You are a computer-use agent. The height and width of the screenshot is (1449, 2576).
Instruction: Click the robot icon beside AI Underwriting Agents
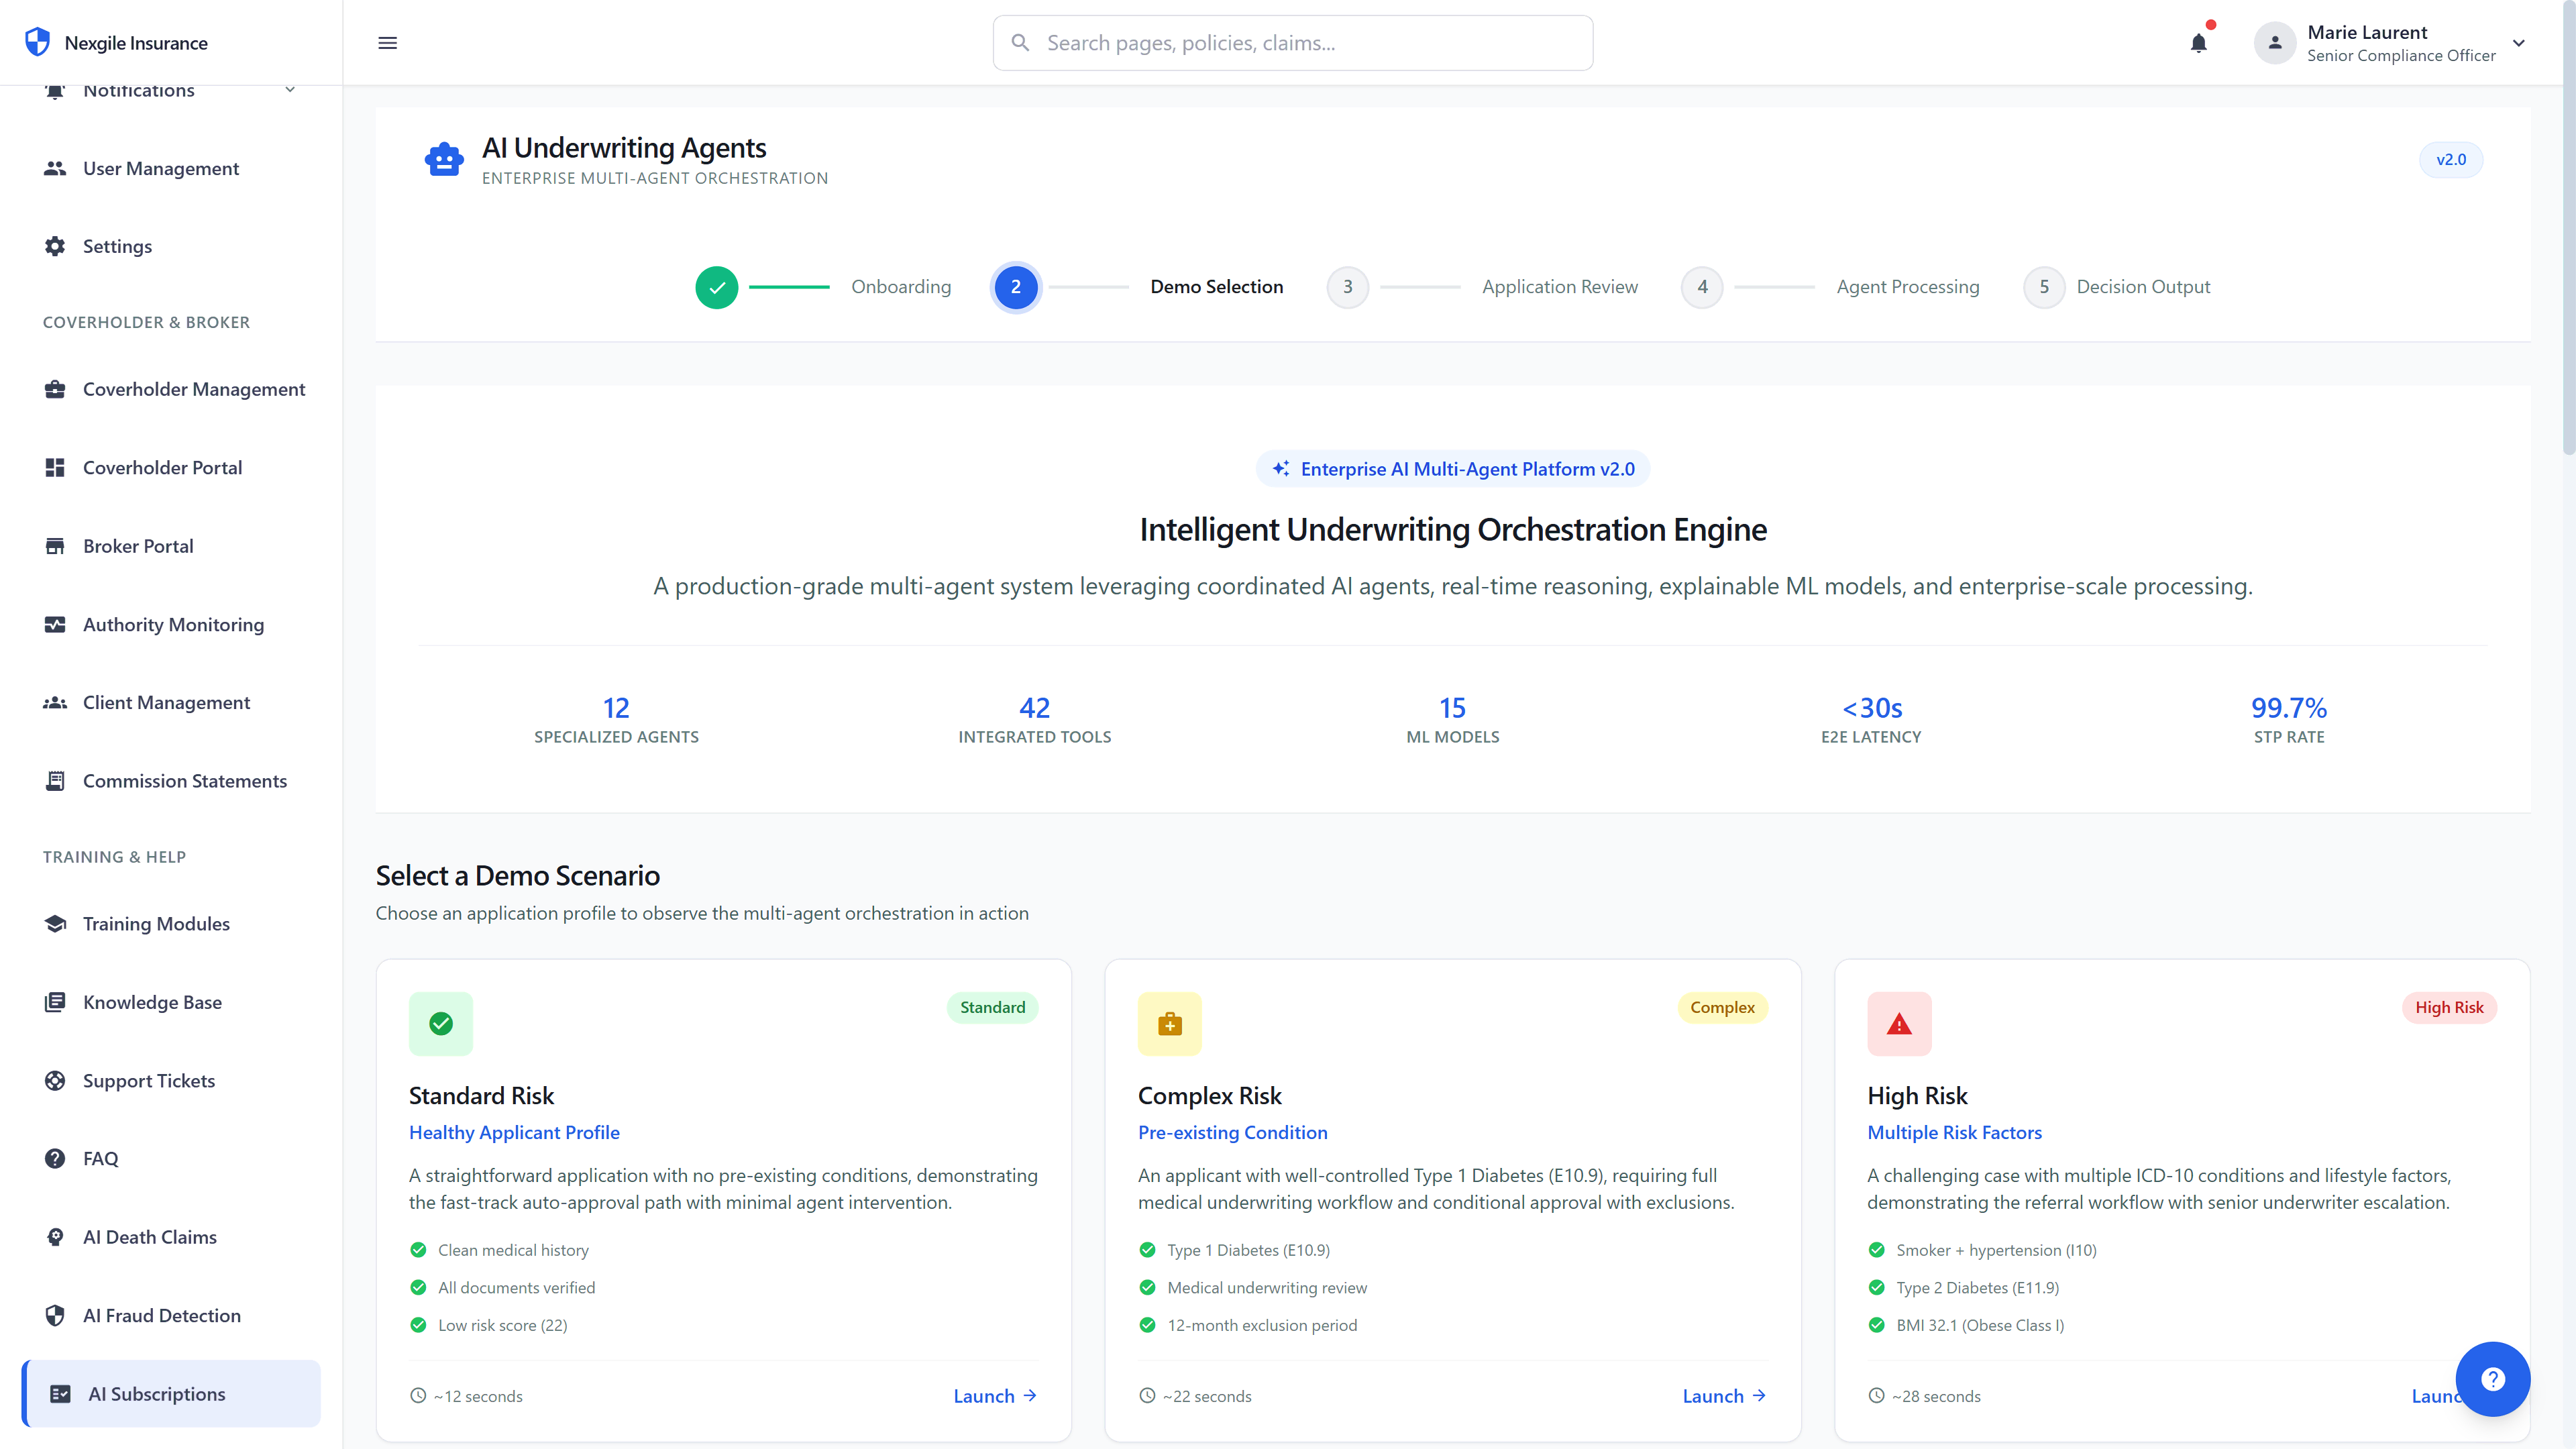coord(444,159)
